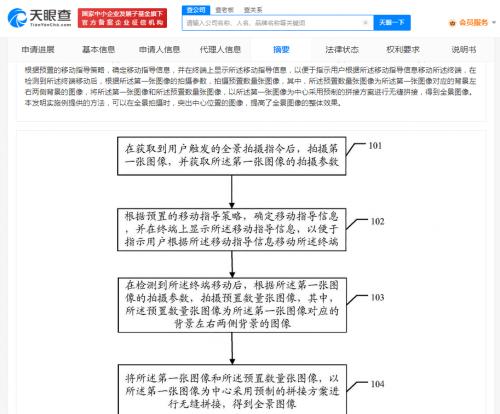Open 会员服务 member services link

[x=473, y=23]
